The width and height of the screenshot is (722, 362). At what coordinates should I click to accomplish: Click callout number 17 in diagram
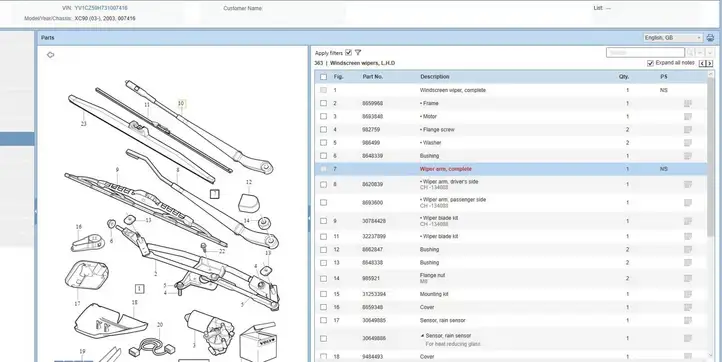tap(77, 304)
